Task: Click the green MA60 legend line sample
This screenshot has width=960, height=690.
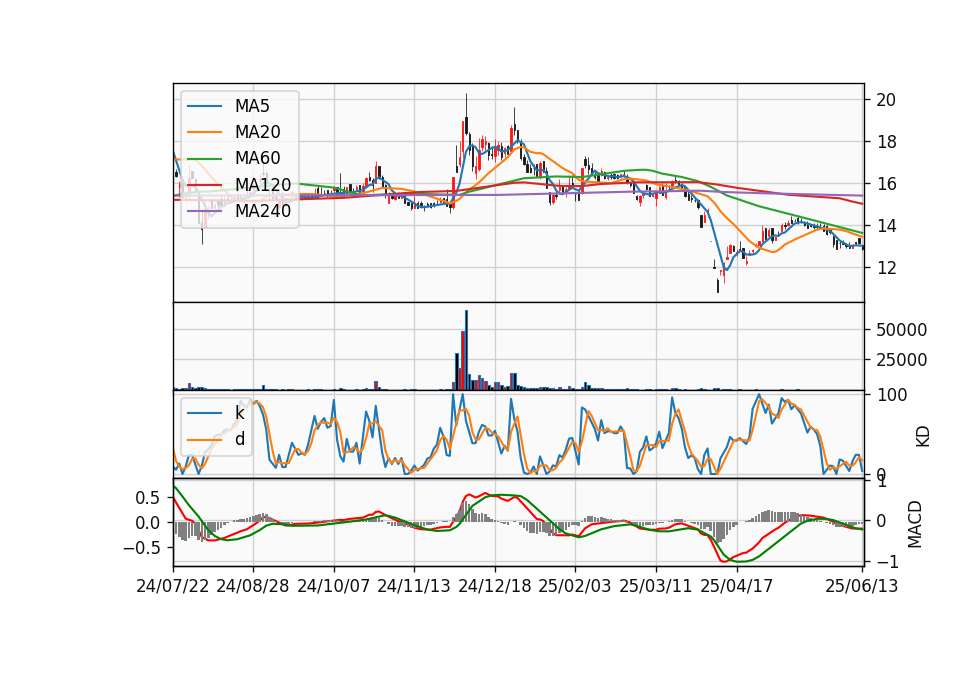Action: (204, 159)
